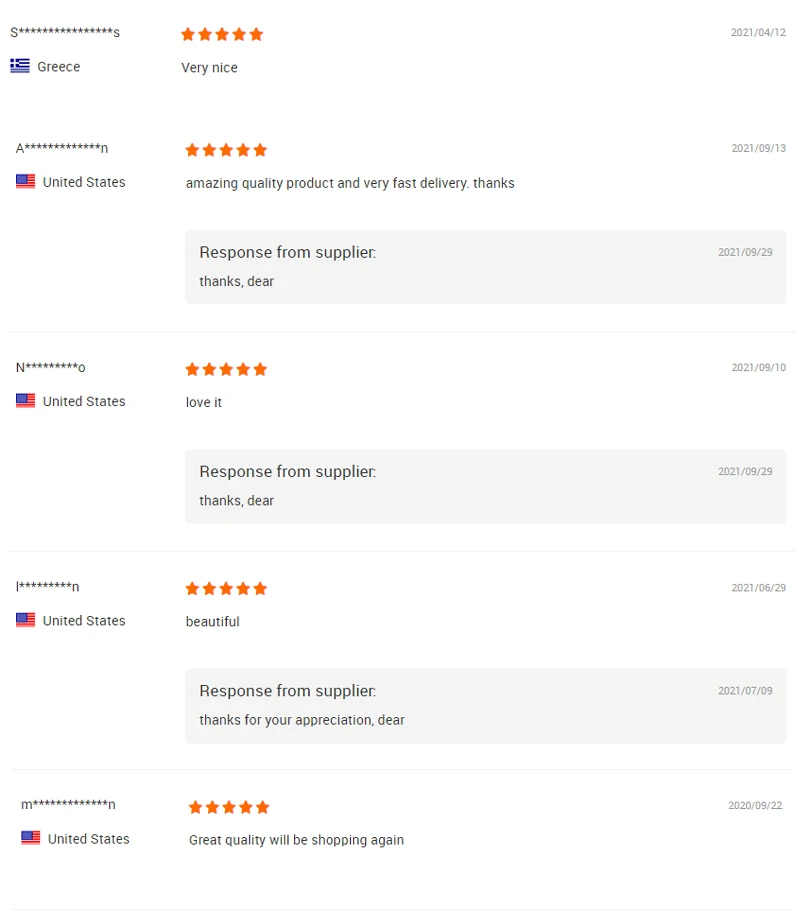Click the review date 2021/04/12
This screenshot has height=912, width=800.
tap(758, 33)
